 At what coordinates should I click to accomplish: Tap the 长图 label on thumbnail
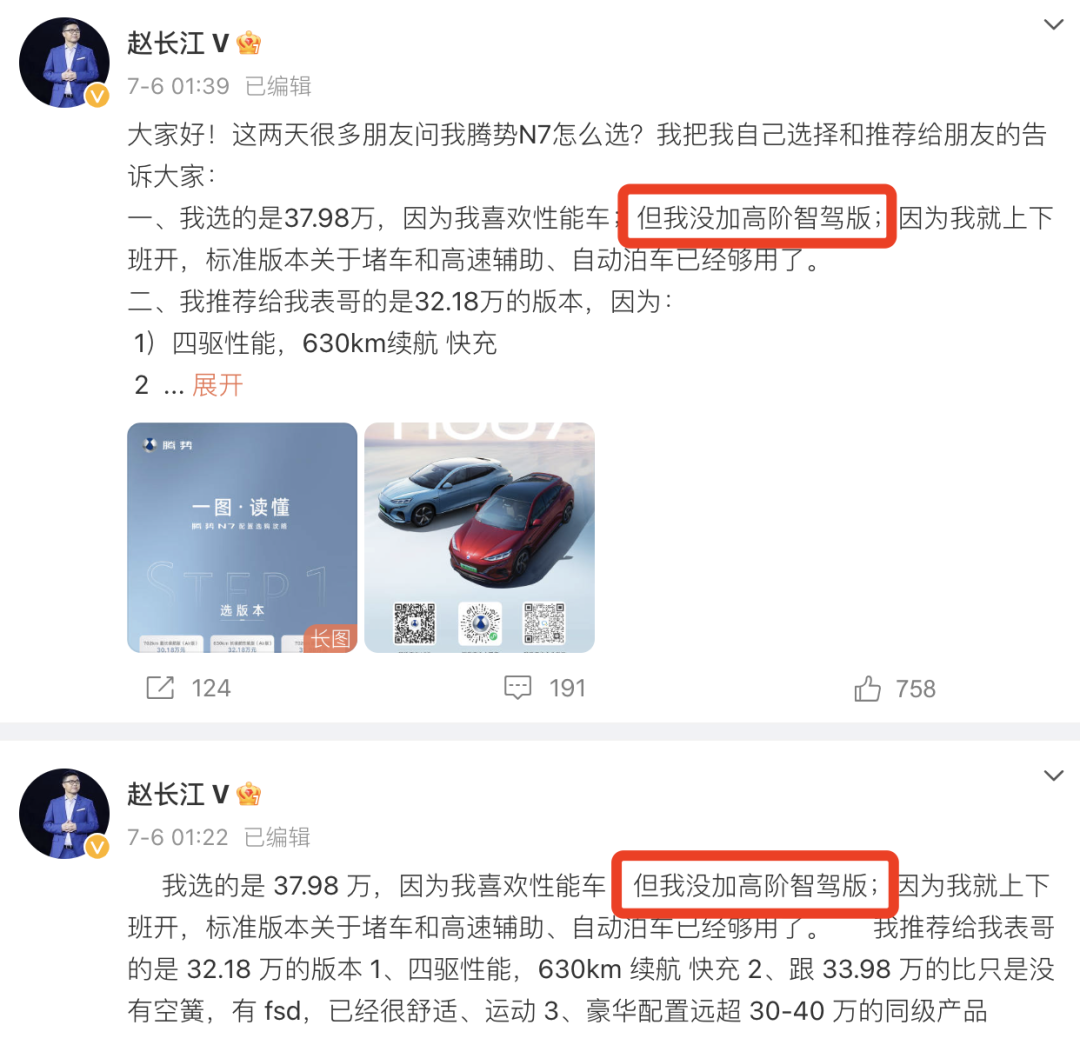pos(331,639)
